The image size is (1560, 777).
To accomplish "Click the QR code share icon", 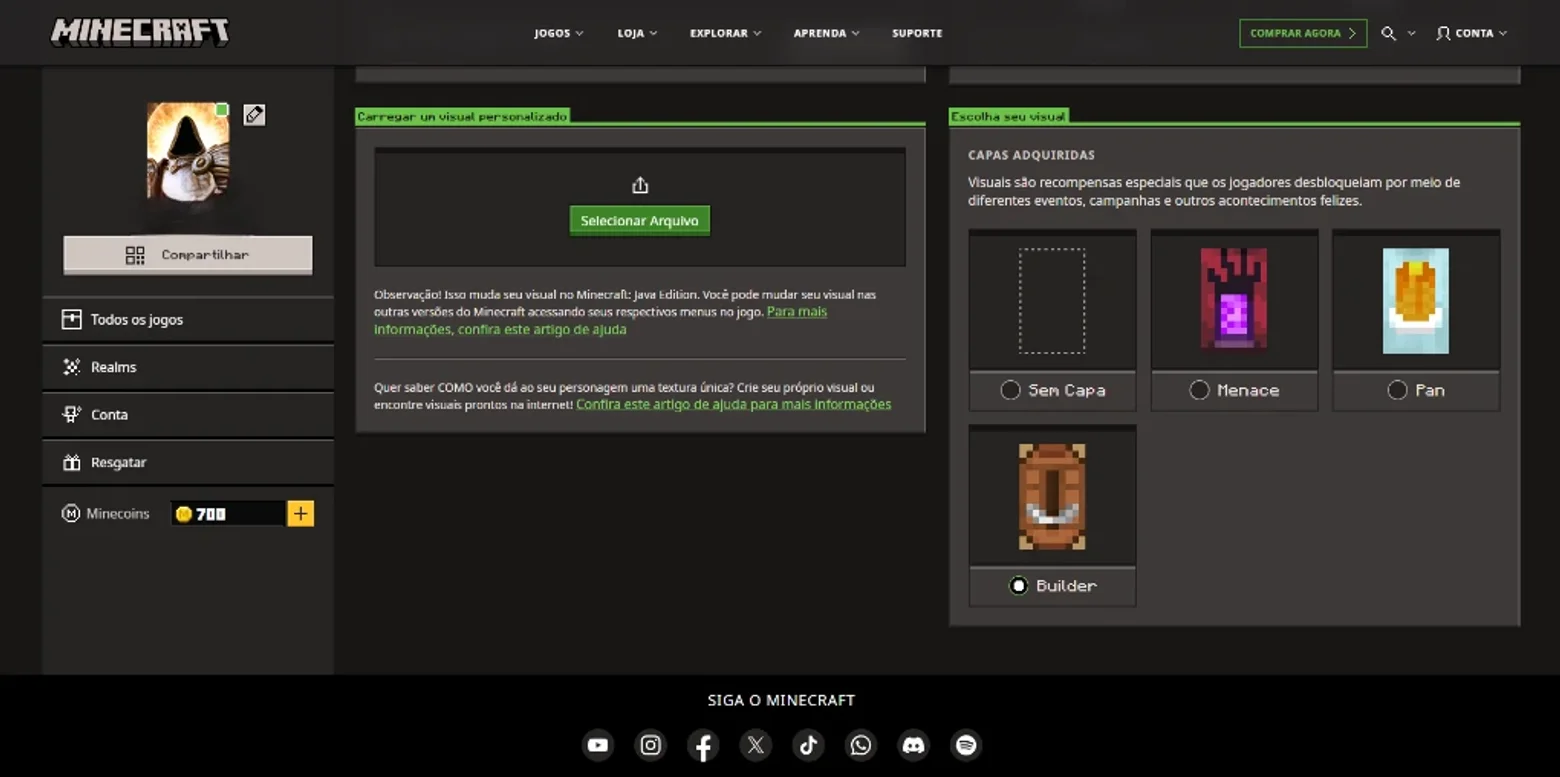I will click(x=135, y=255).
